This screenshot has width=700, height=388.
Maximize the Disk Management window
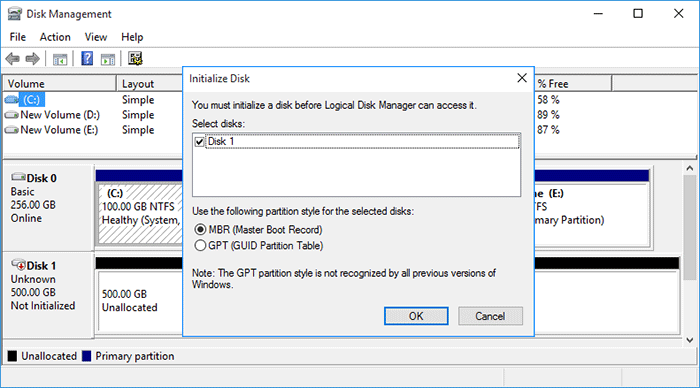[x=638, y=14]
